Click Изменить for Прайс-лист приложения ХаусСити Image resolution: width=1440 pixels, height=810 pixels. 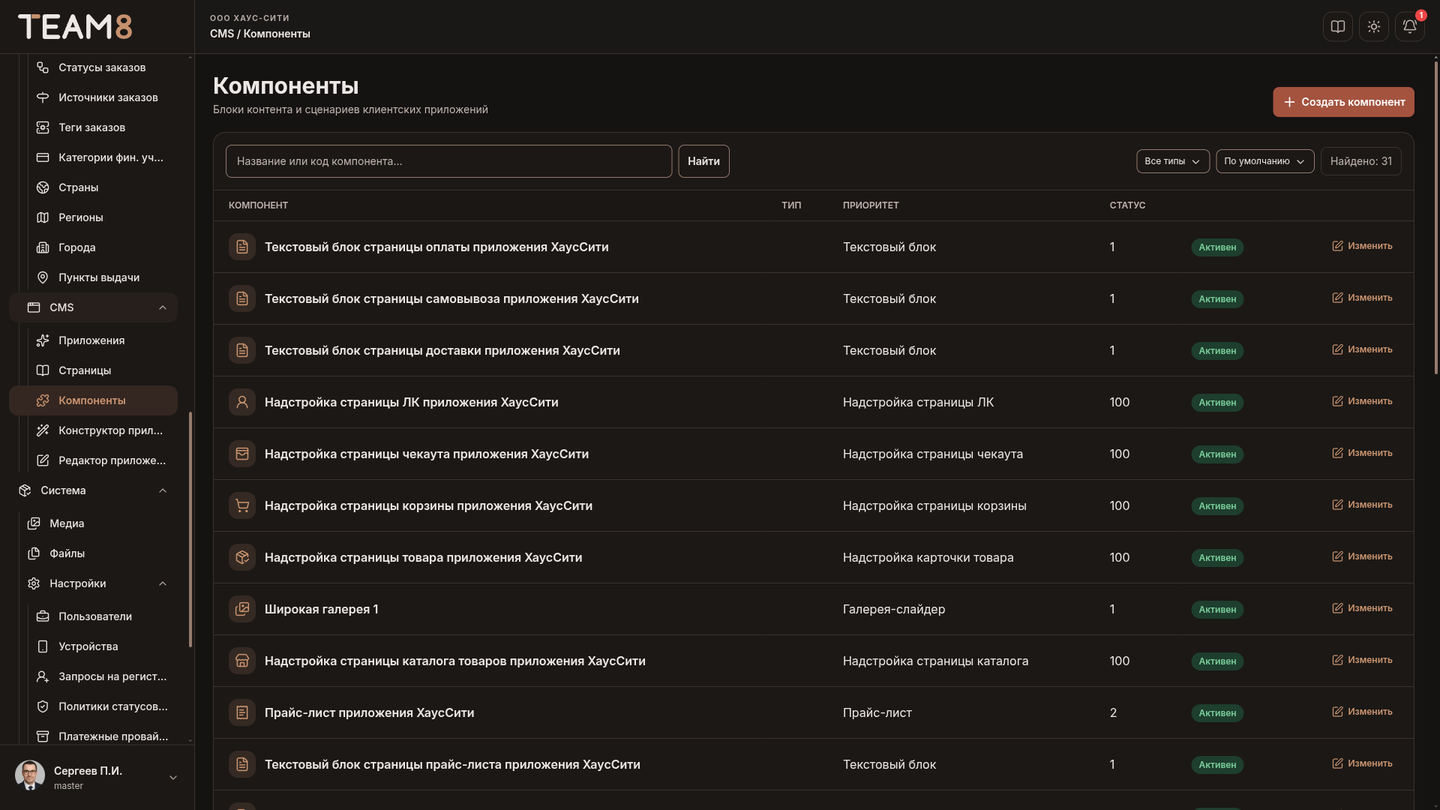(1362, 712)
